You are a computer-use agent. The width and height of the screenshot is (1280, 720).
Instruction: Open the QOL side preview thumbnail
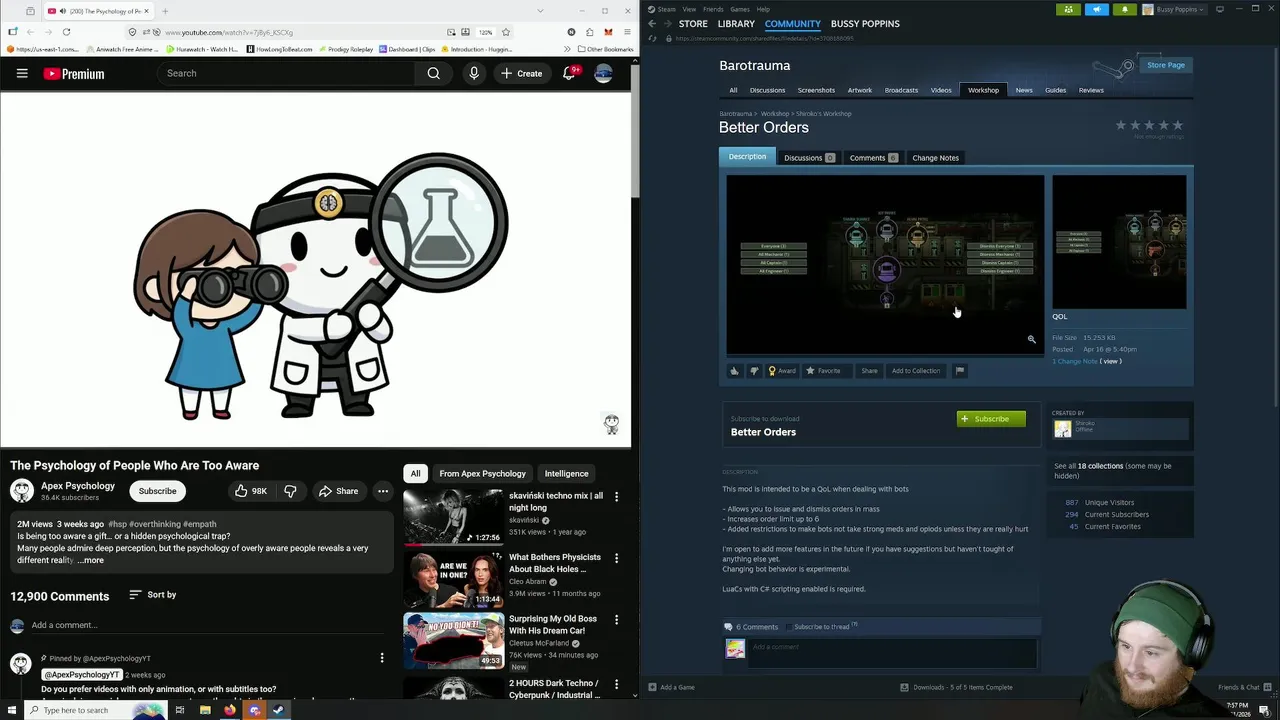(x=1119, y=242)
